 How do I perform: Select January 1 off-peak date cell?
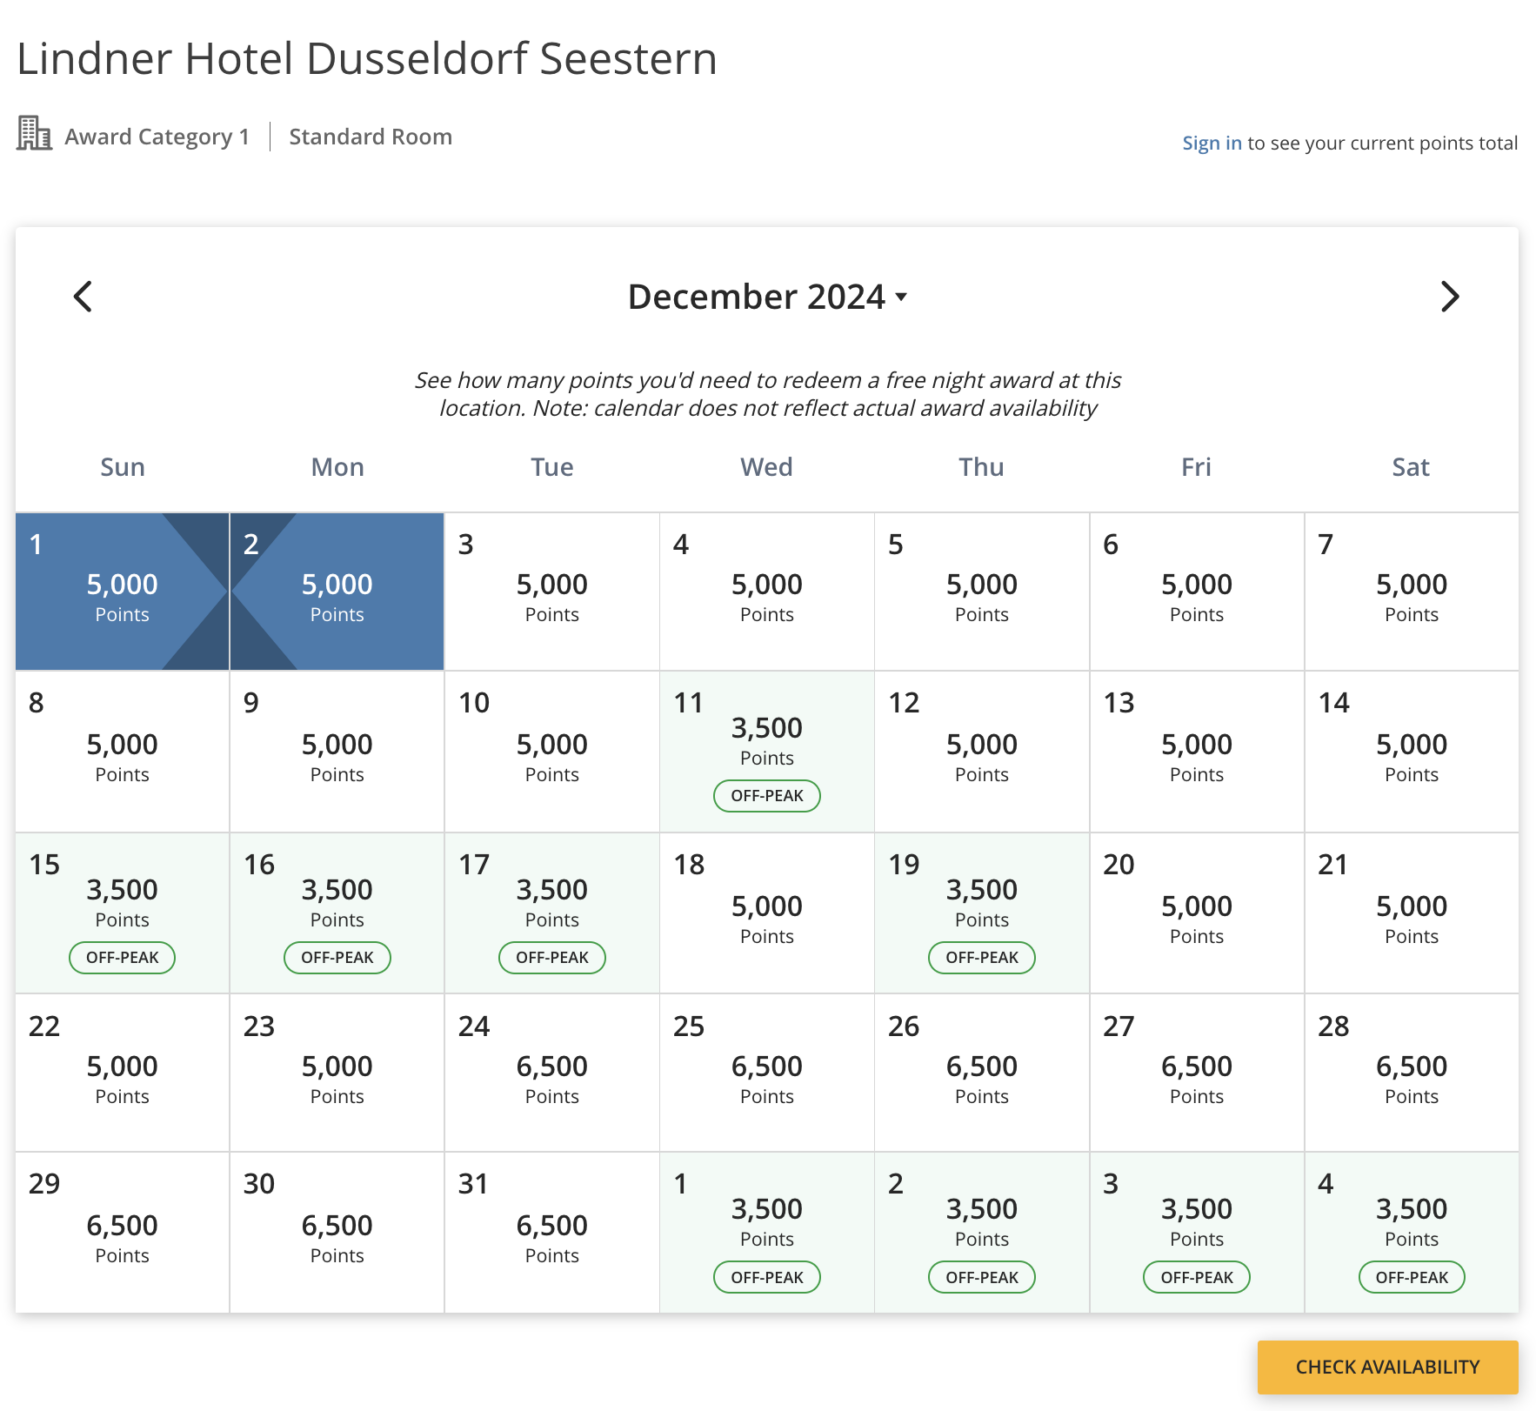(x=767, y=1232)
